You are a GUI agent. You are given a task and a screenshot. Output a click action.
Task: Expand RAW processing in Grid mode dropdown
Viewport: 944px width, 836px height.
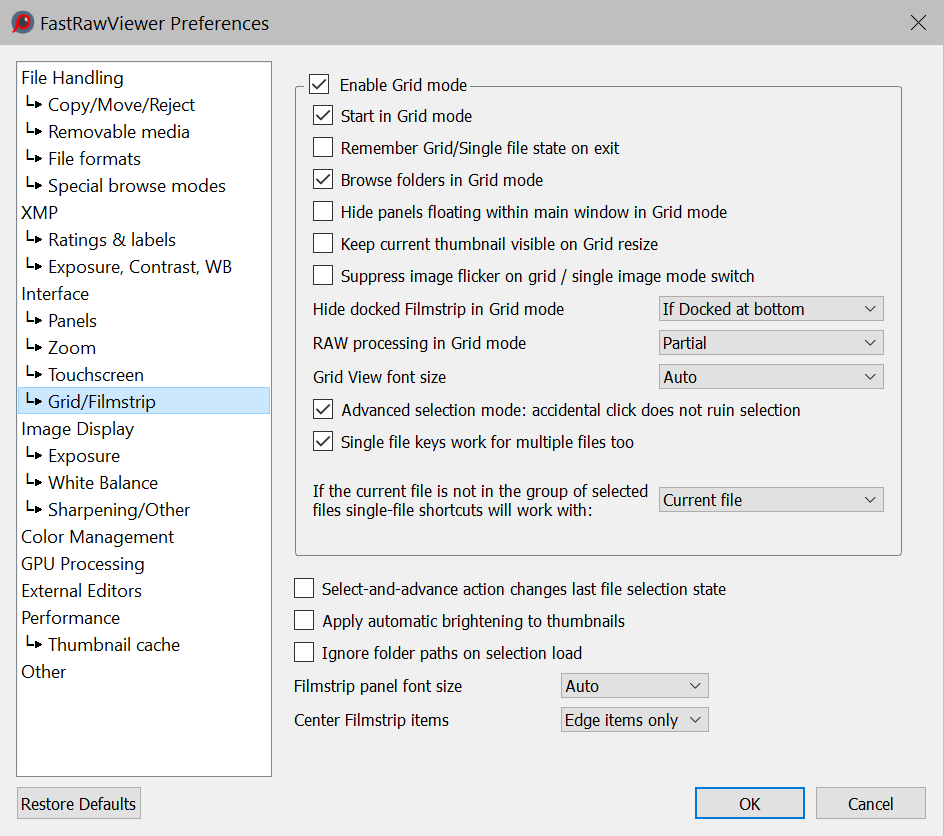[x=771, y=343]
